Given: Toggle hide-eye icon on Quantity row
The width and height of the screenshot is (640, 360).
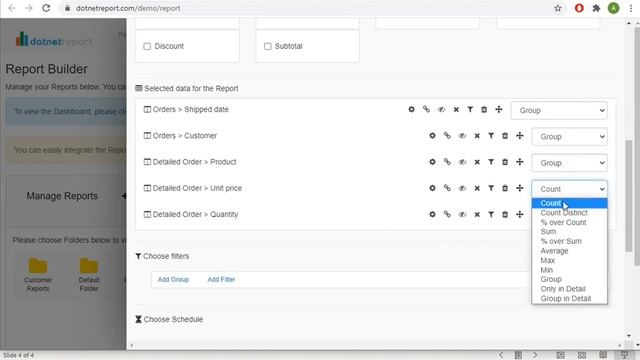Looking at the screenshot, I should 462,214.
